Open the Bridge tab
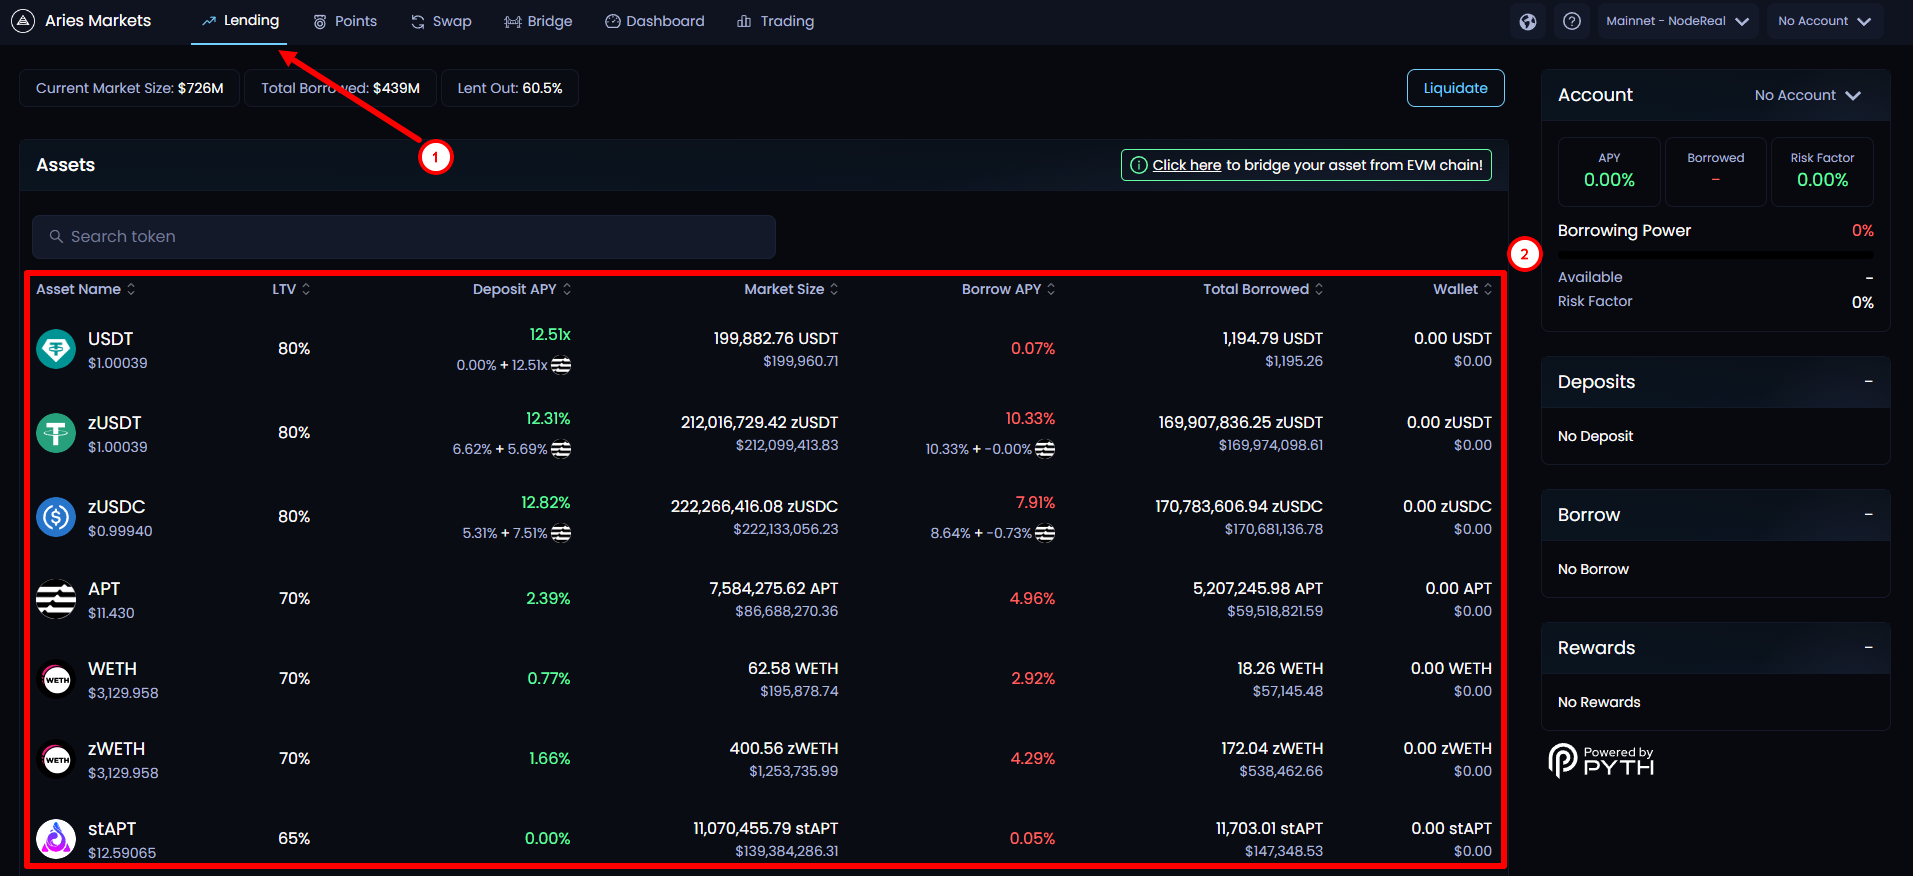Image resolution: width=1913 pixels, height=876 pixels. point(538,21)
